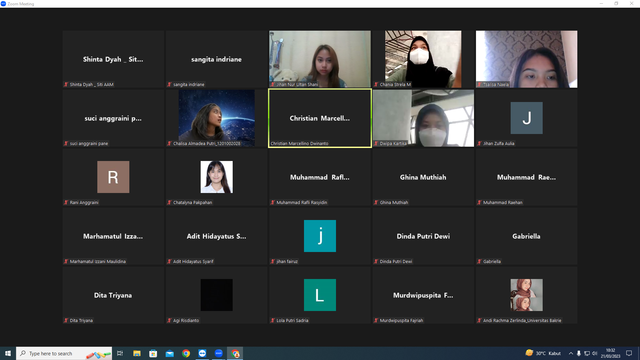Click Andi Rachma Zerlinda's profile picture
This screenshot has width=640, height=360.
527,295
